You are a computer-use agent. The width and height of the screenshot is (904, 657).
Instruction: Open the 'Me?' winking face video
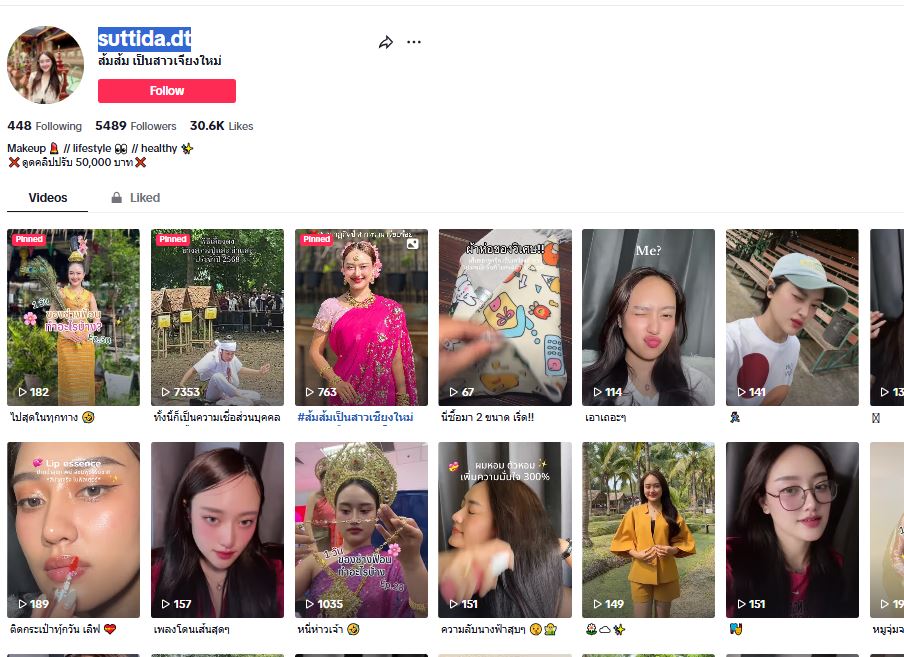649,317
